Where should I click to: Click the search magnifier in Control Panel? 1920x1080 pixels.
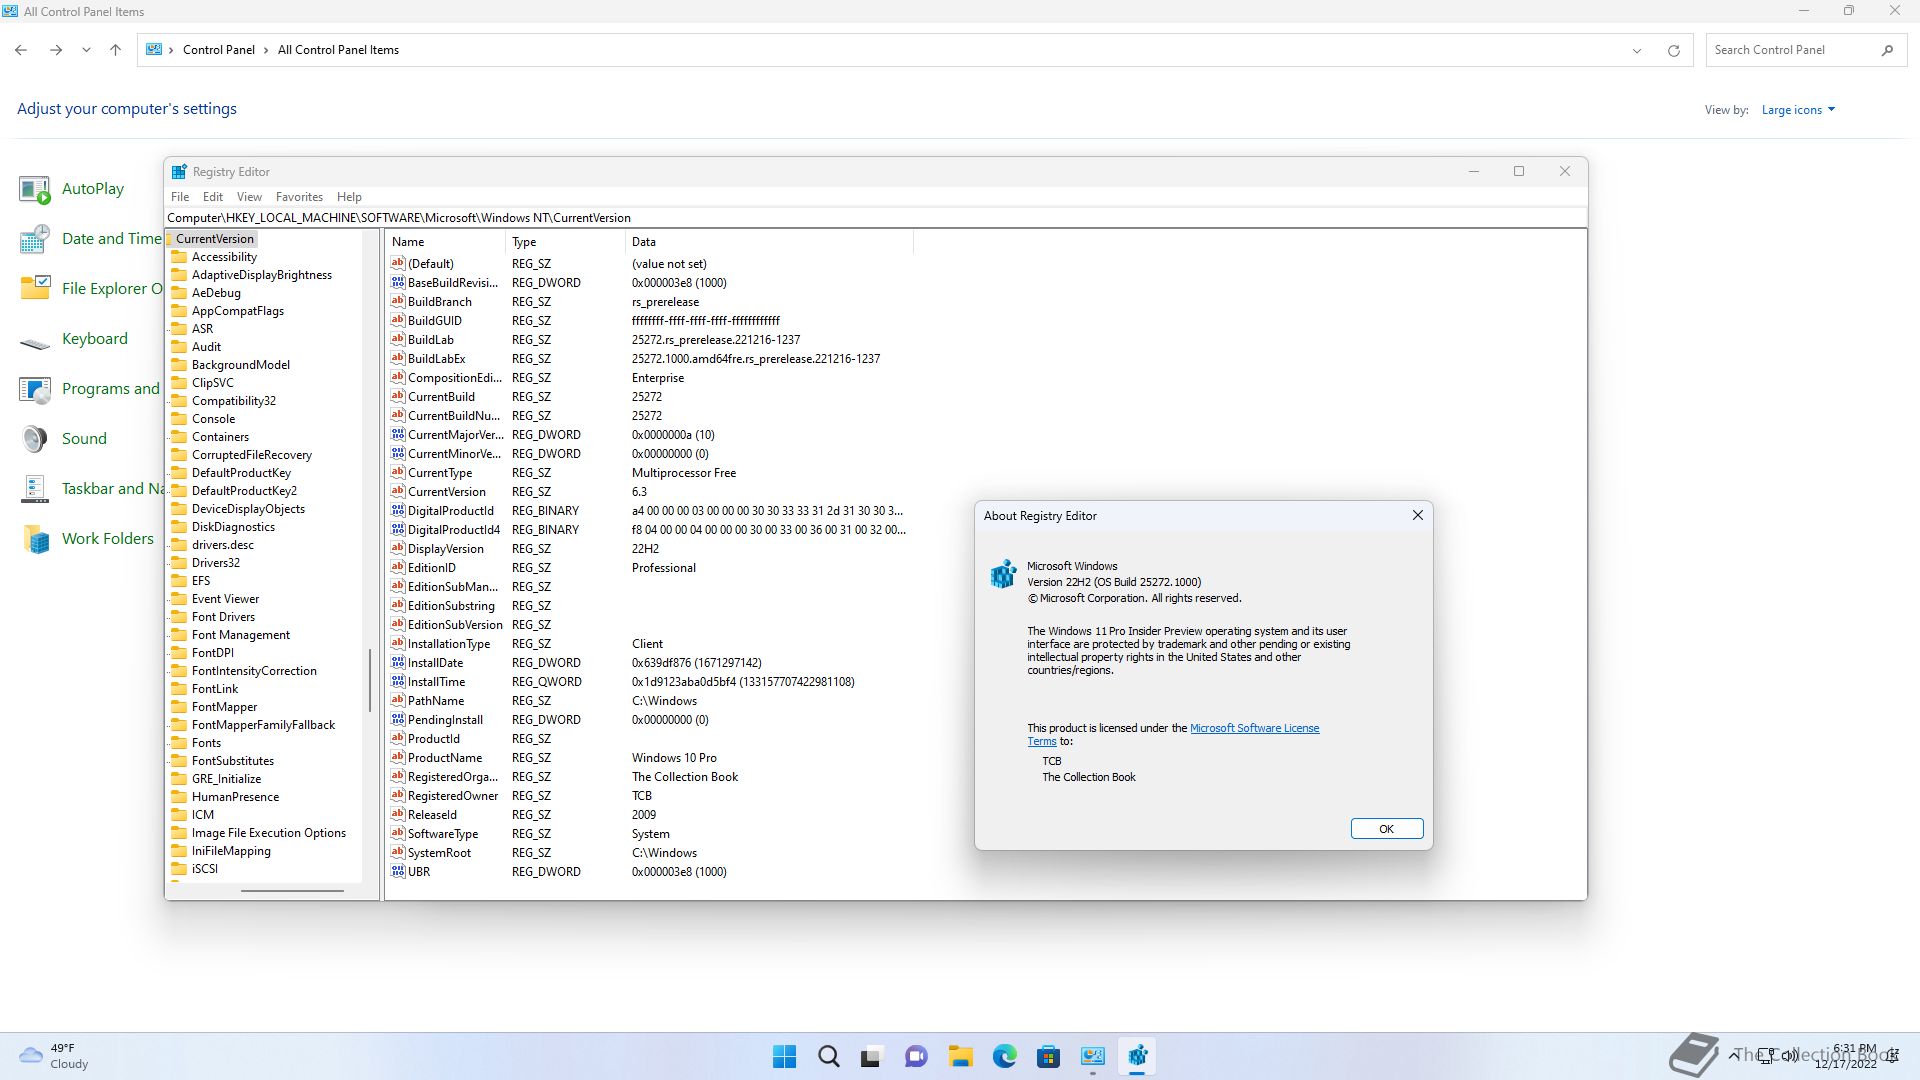pos(1887,50)
